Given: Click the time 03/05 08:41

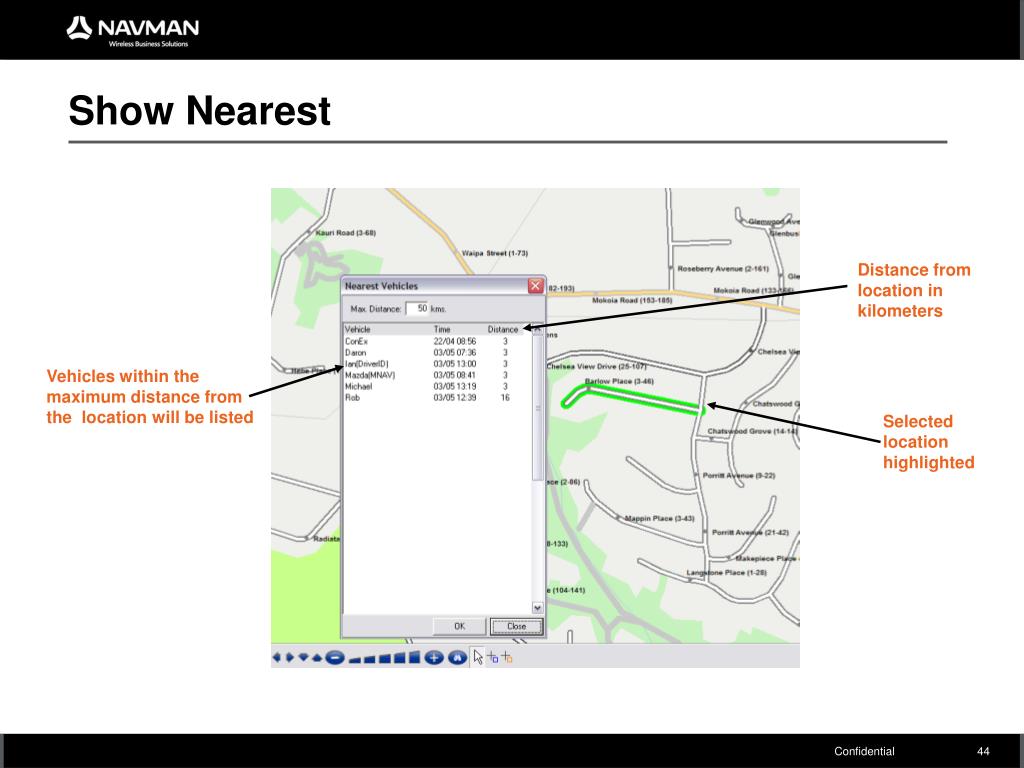Looking at the screenshot, I should point(455,375).
